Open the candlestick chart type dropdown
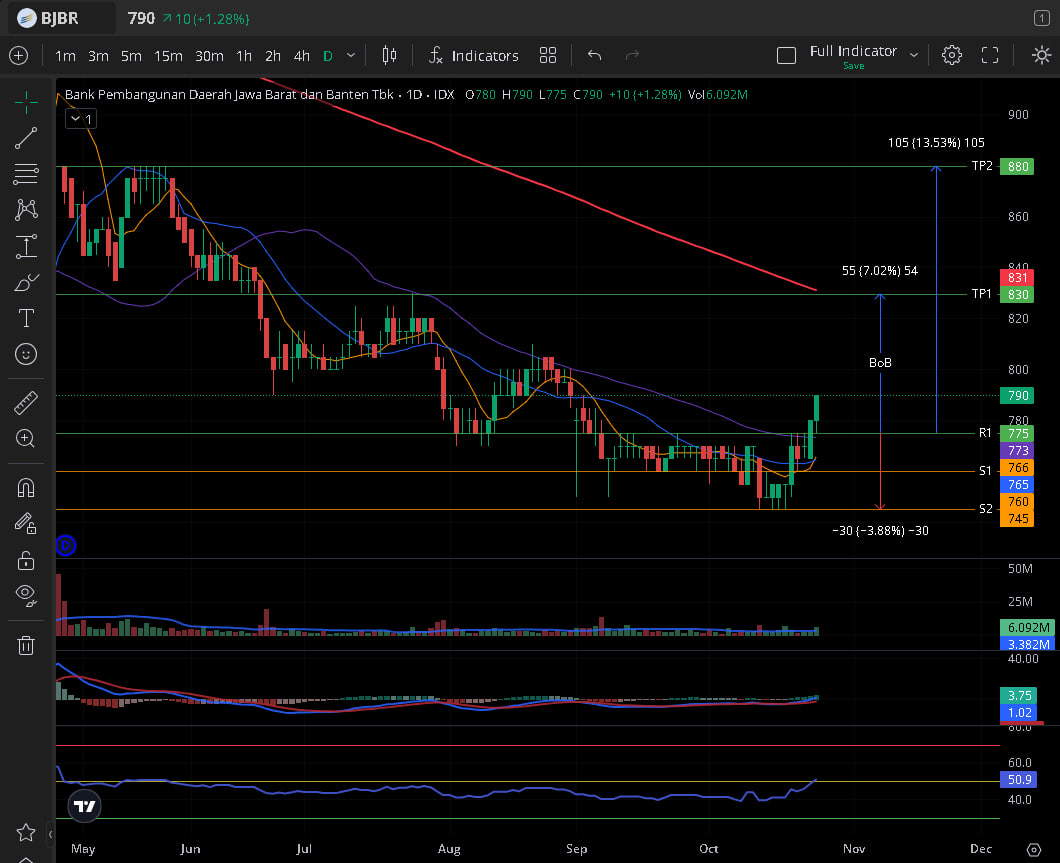Screen dimensions: 1060x863 390,55
